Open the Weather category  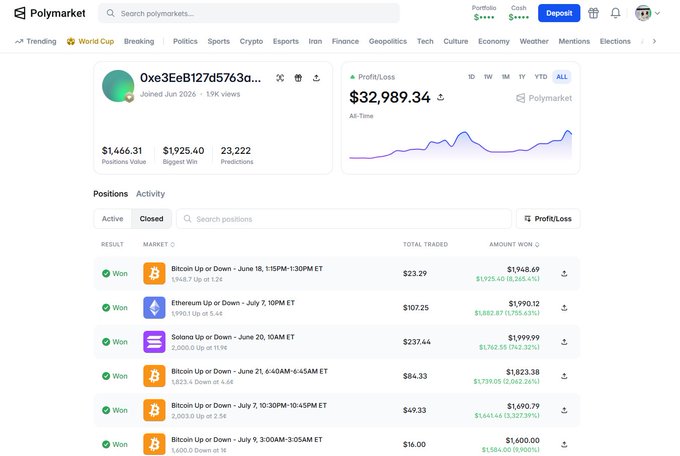534,41
